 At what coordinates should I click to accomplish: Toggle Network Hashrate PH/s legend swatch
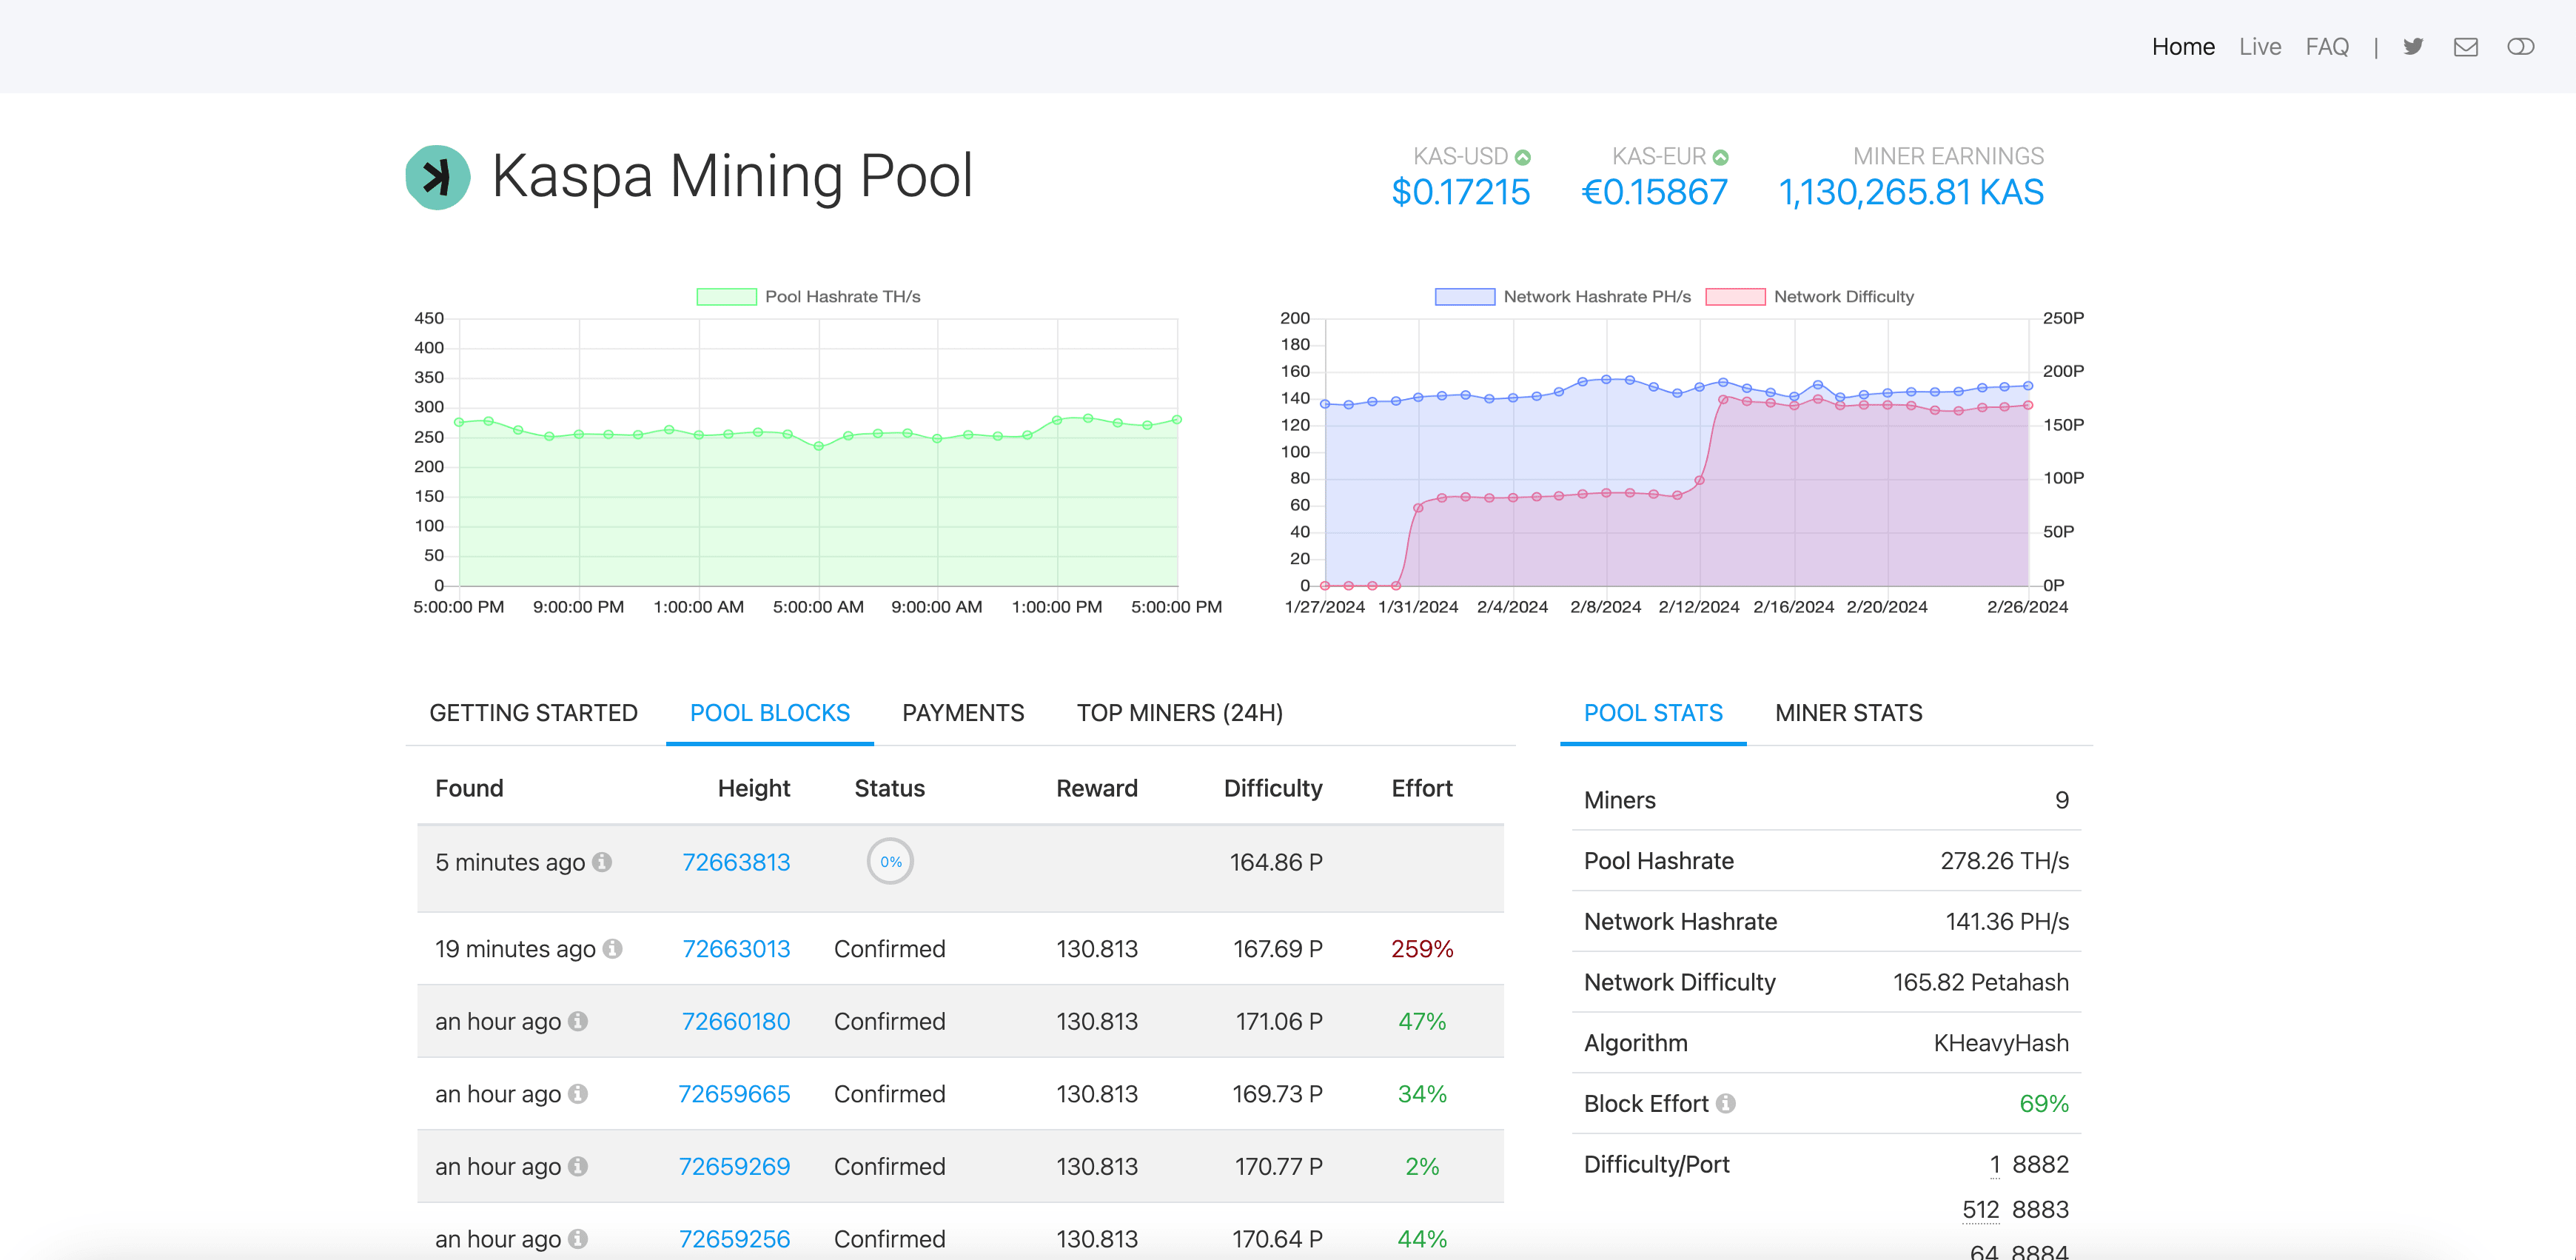pyautogui.click(x=1465, y=296)
